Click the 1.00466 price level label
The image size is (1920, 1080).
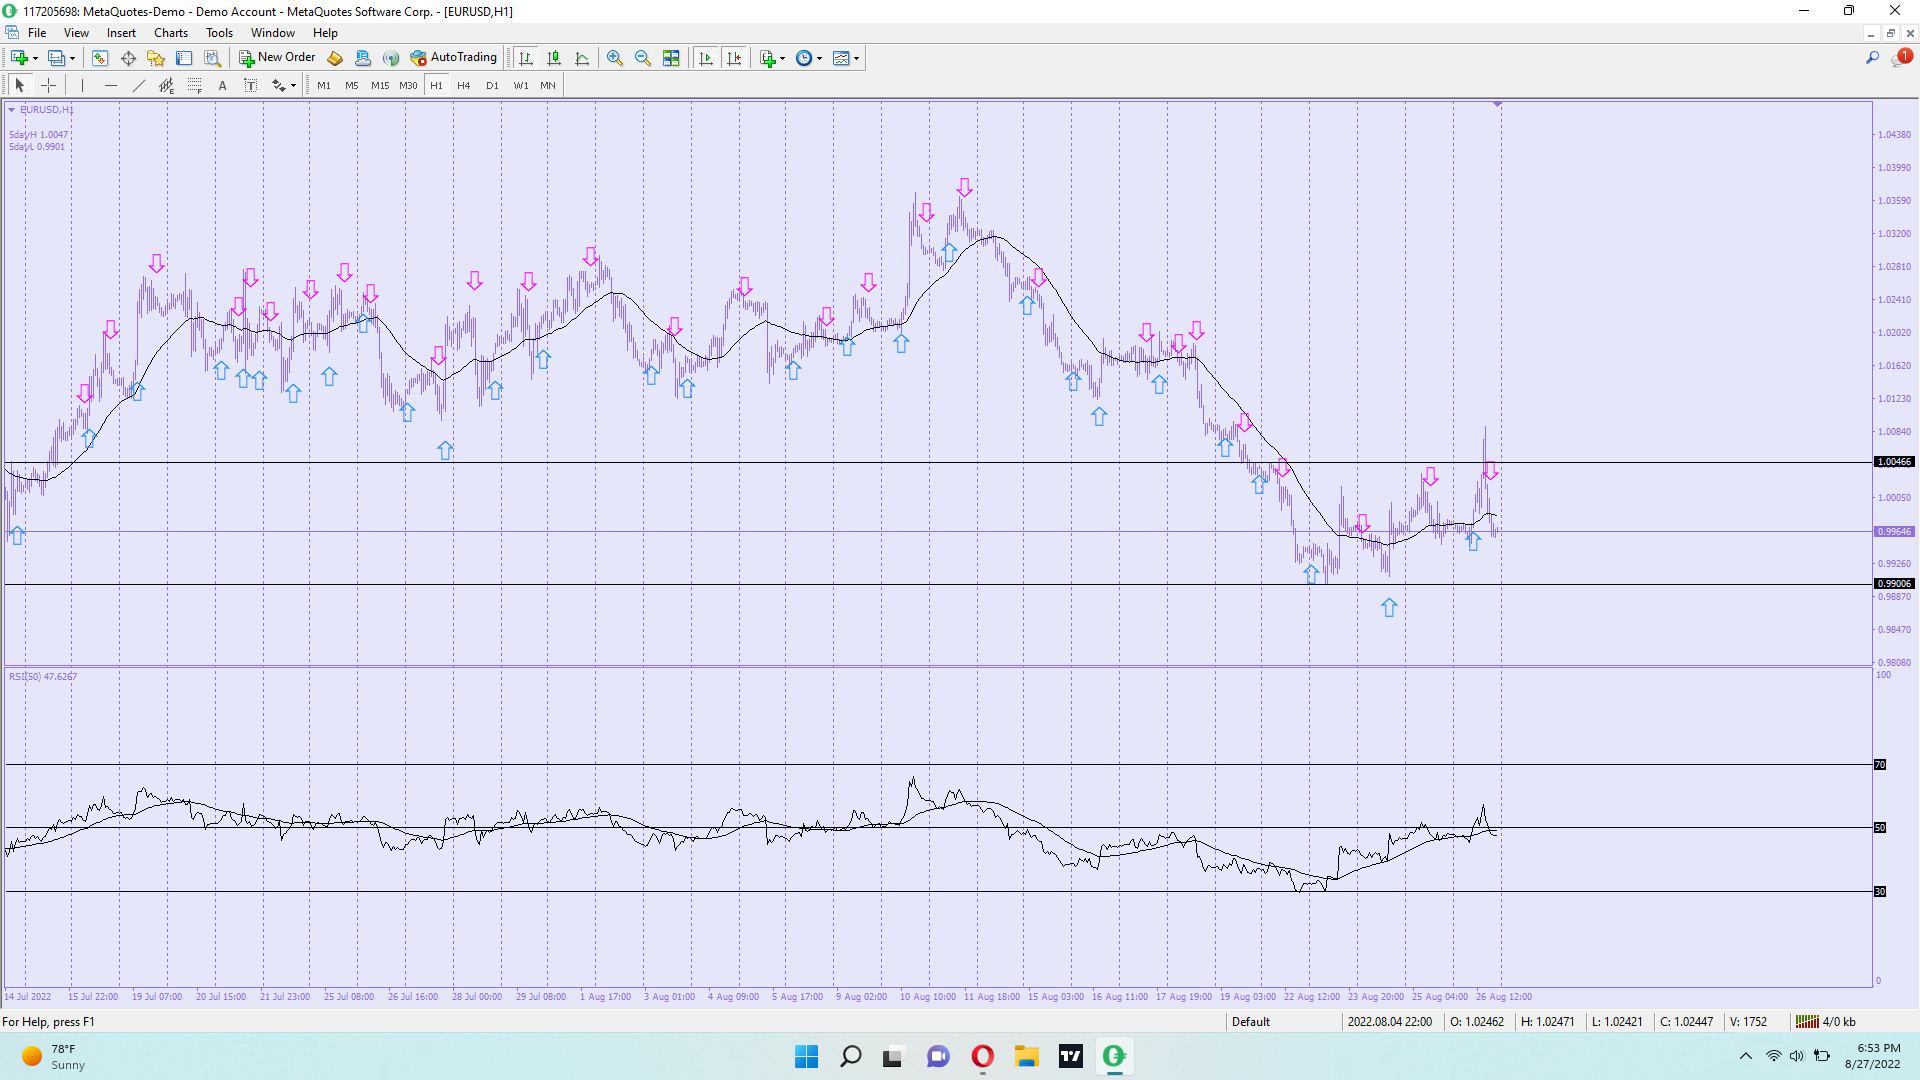click(1893, 462)
